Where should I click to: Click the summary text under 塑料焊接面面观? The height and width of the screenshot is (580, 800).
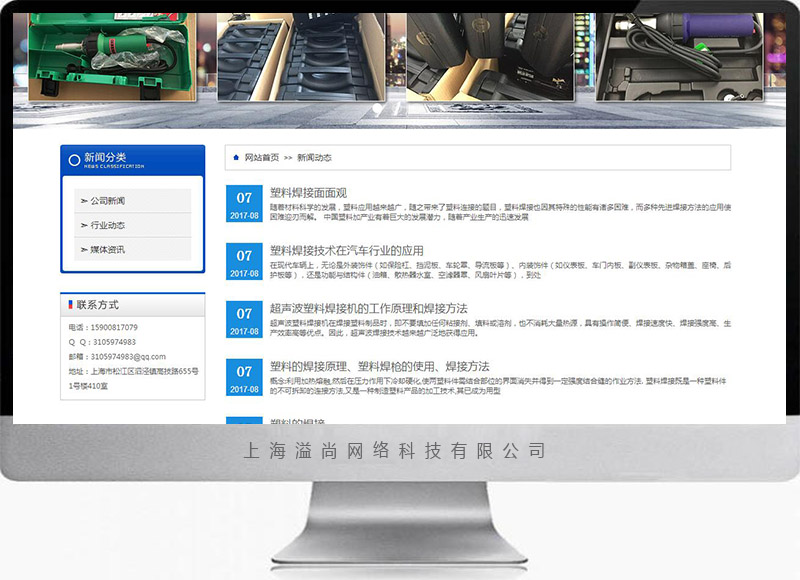tap(501, 212)
